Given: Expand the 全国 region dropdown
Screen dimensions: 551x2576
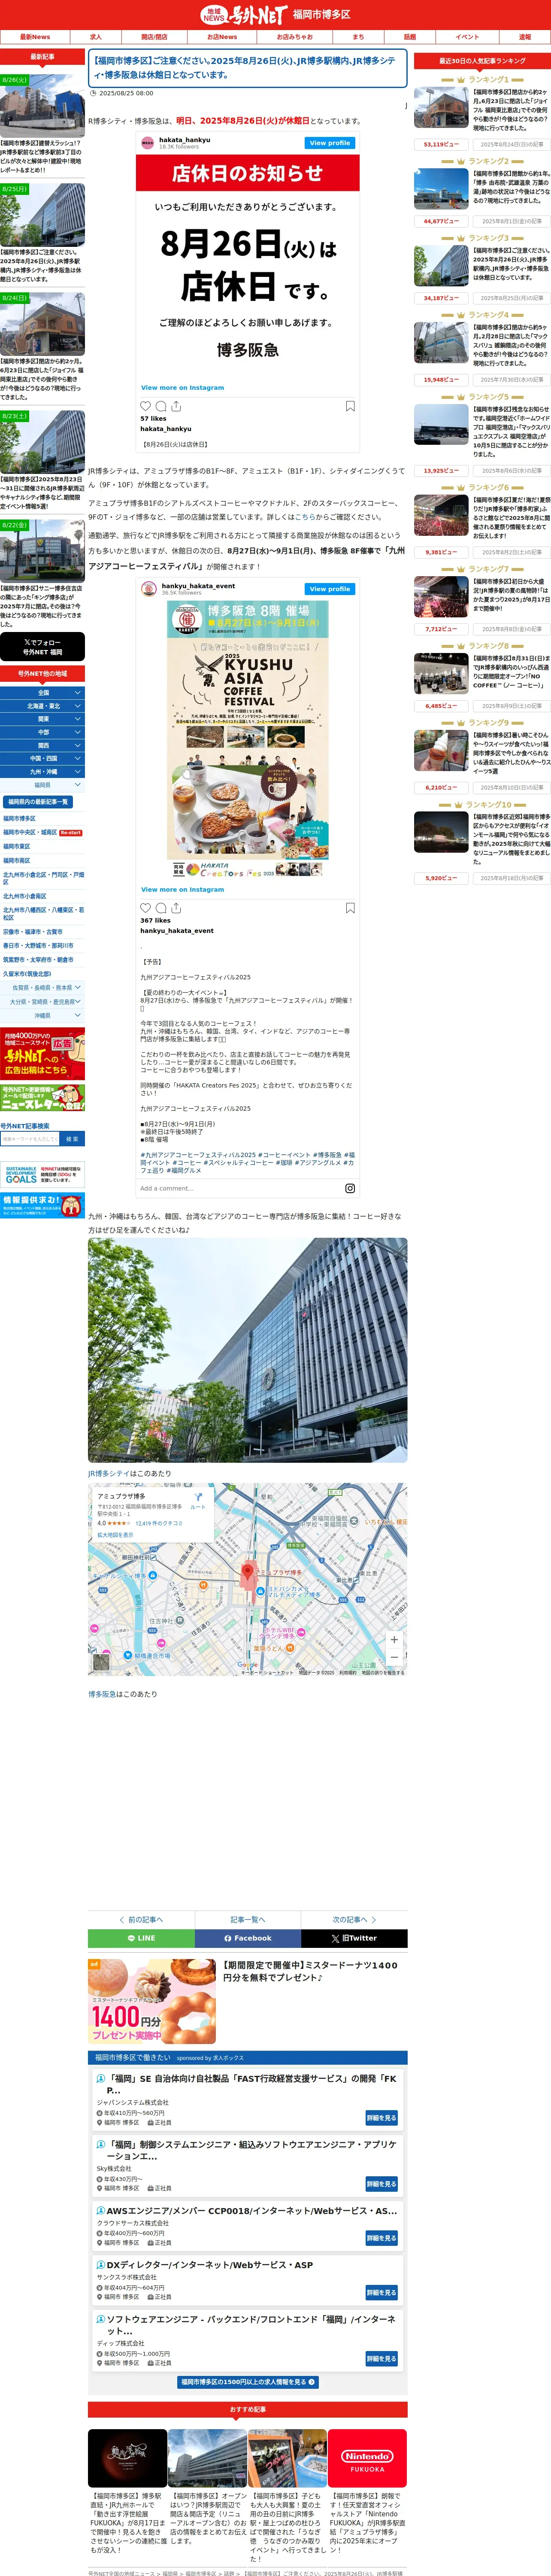Looking at the screenshot, I should pyautogui.click(x=42, y=693).
